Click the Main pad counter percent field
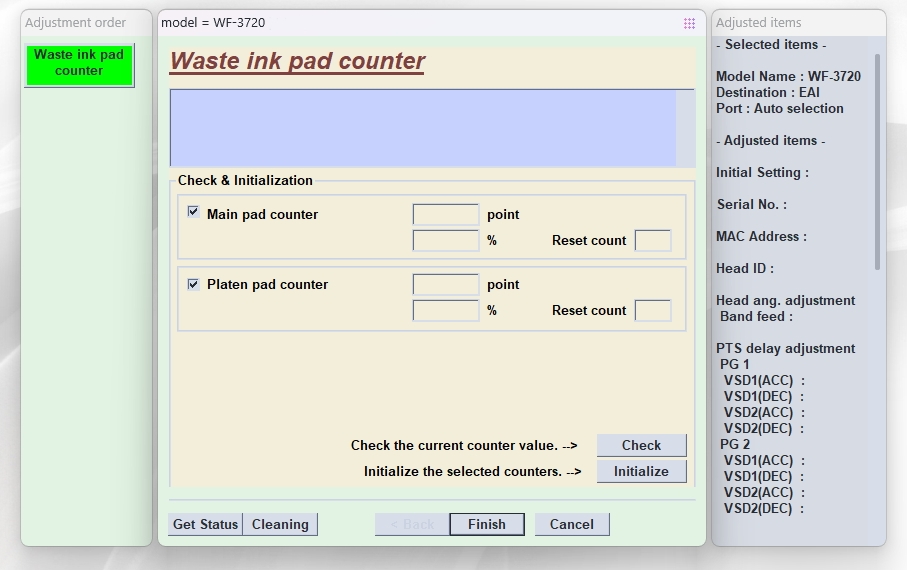Image resolution: width=907 pixels, height=570 pixels. (x=446, y=241)
